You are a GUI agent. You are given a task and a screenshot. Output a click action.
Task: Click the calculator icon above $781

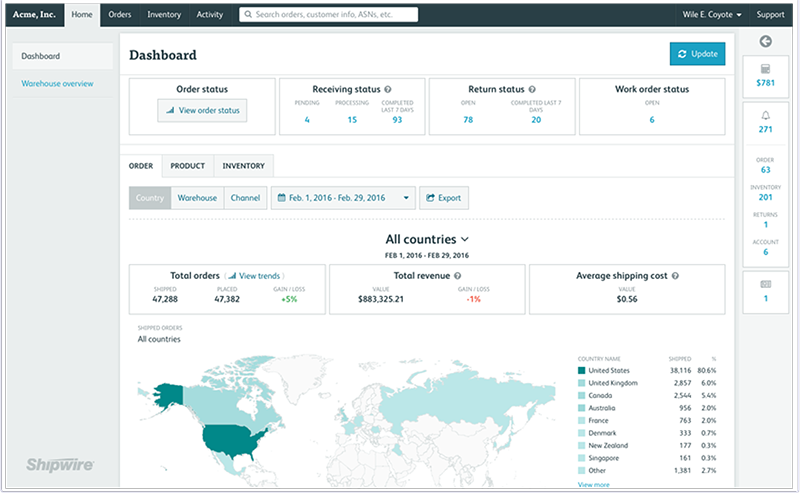(x=766, y=69)
